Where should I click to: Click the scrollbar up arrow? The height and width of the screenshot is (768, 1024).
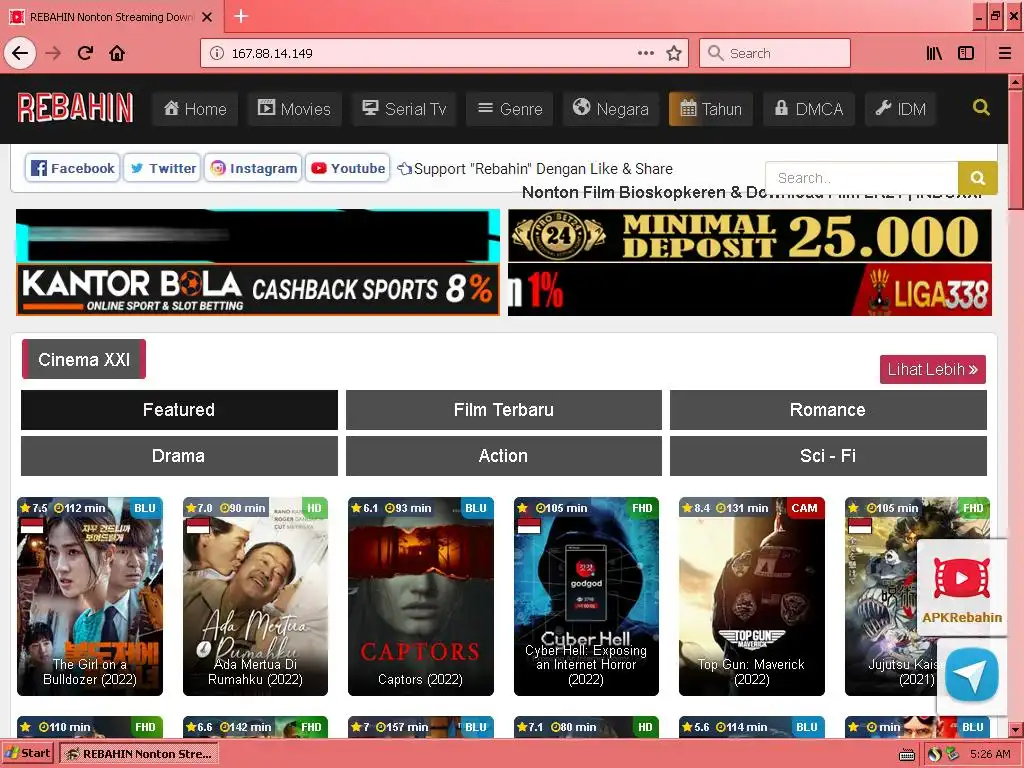click(x=1016, y=82)
